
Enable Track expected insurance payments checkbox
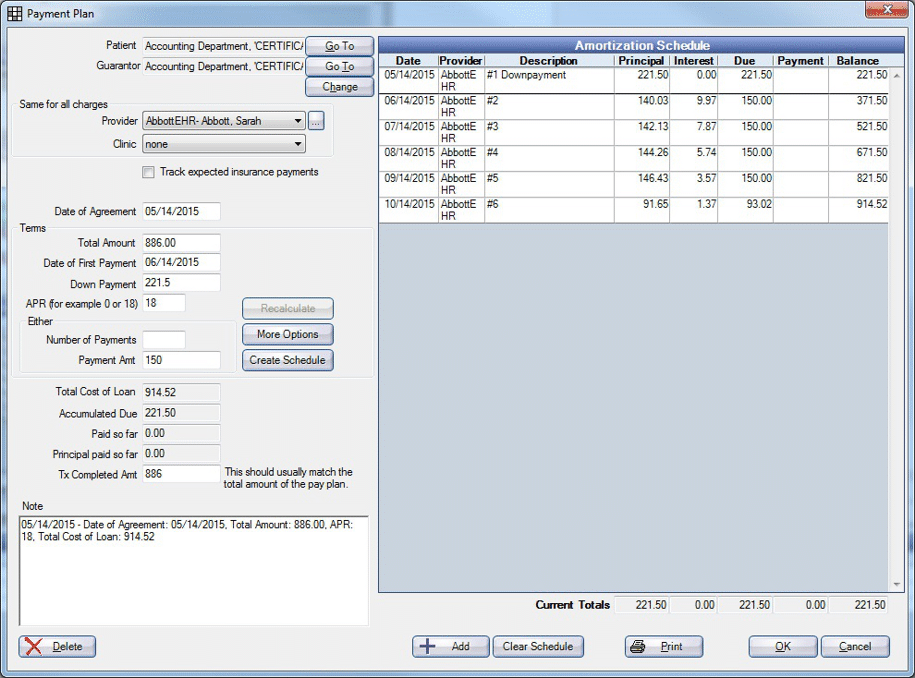pos(149,173)
